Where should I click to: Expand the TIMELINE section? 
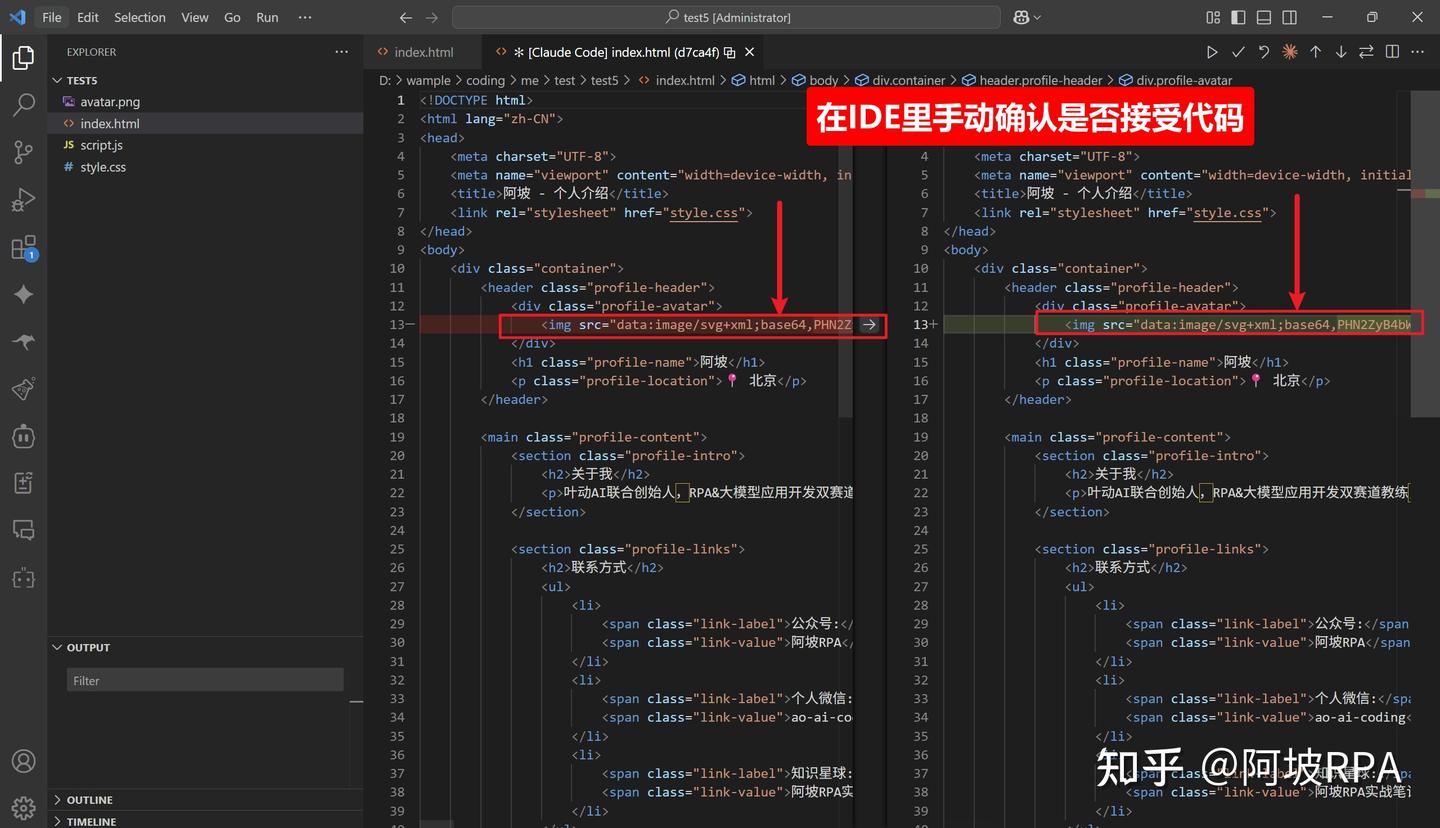90,820
